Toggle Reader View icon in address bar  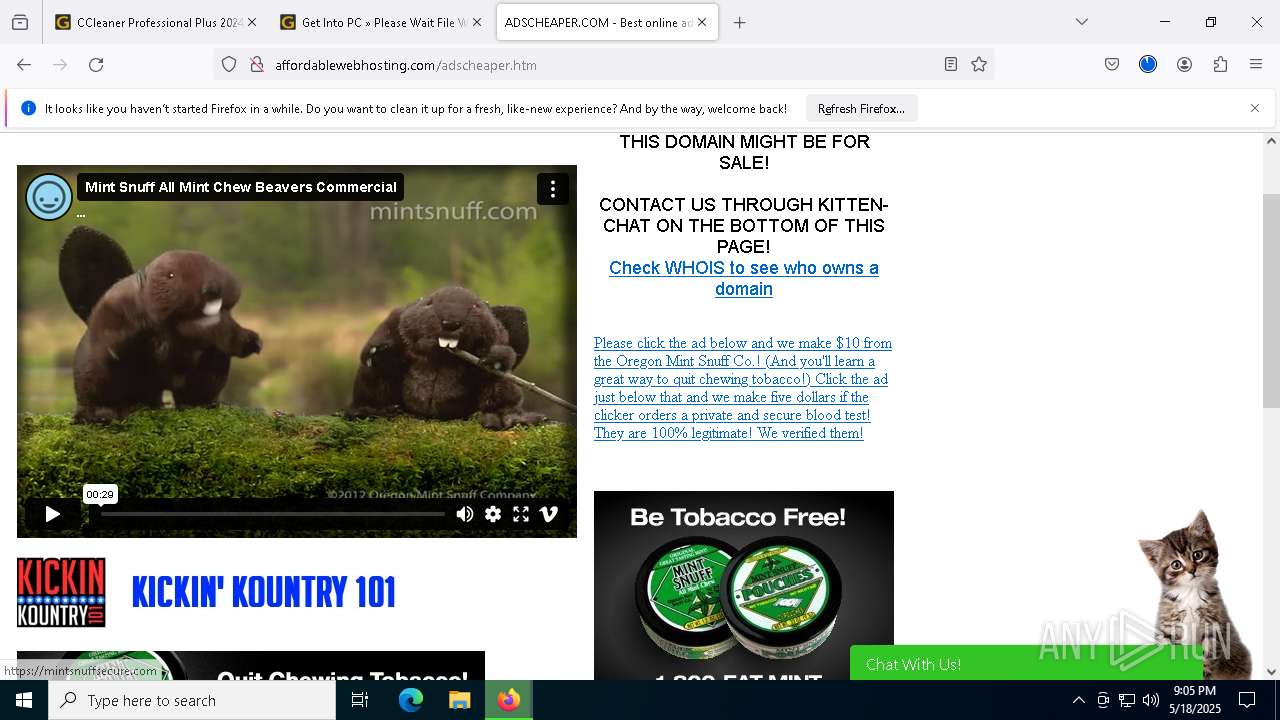951,65
